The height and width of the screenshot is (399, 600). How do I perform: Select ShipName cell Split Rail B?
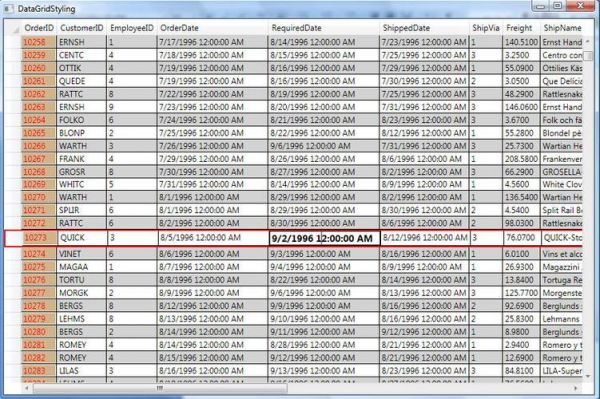(x=562, y=210)
